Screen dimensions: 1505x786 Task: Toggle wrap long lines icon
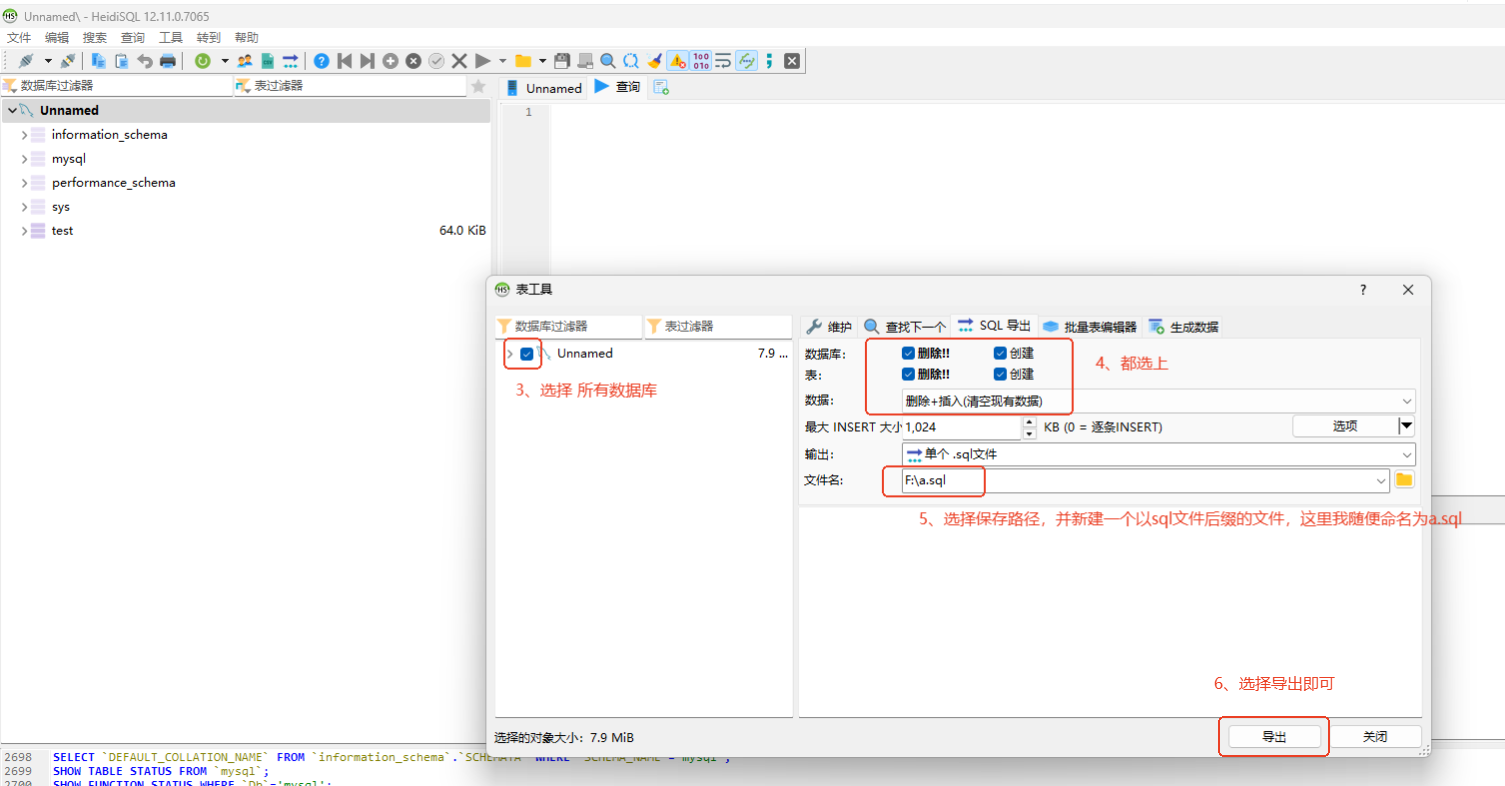click(723, 61)
